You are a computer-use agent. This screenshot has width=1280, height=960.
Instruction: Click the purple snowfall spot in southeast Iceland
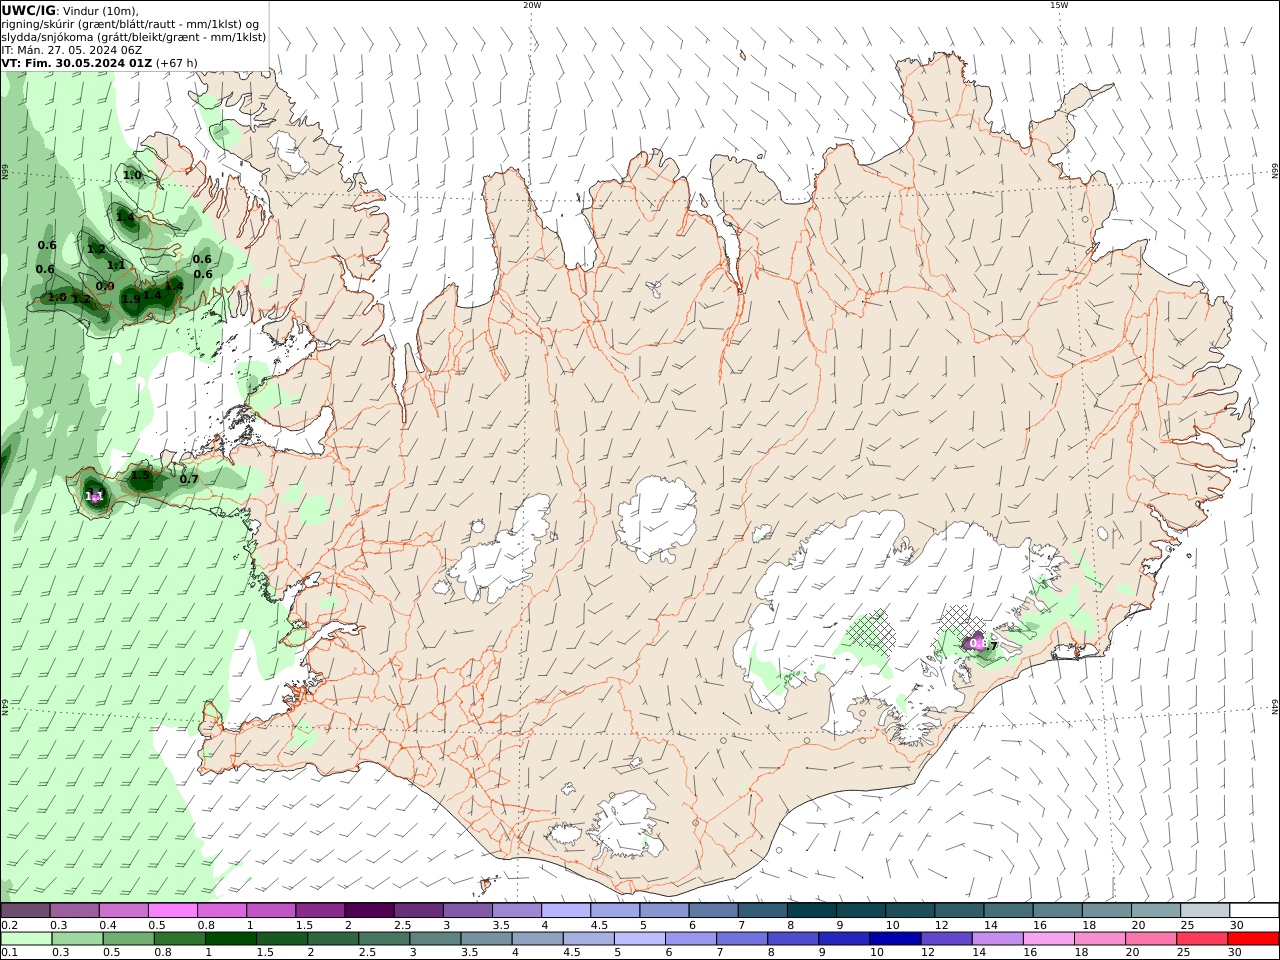point(973,642)
